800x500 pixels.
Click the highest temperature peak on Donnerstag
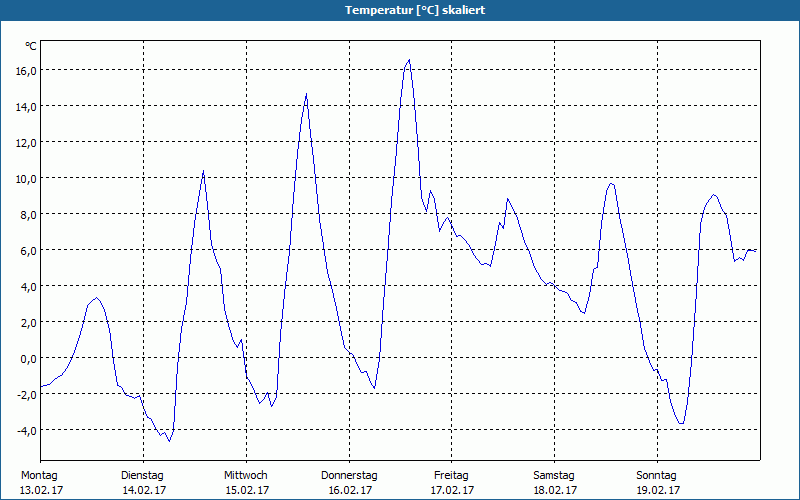409,60
